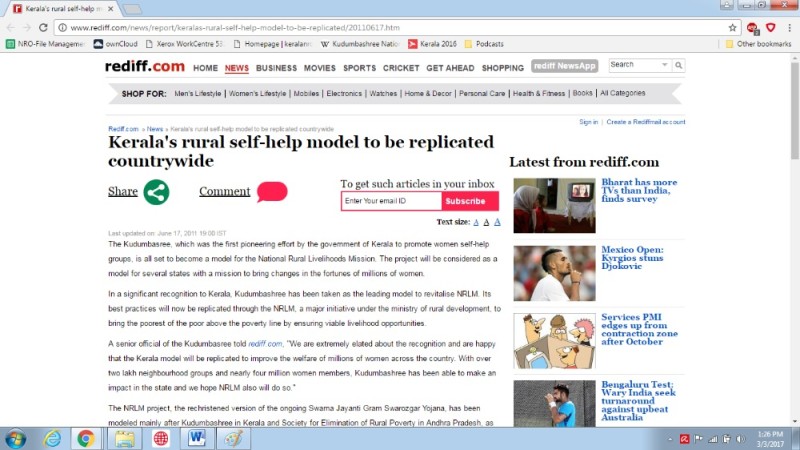Go back to previous page
Screen dimensions: 800x450
point(11,28)
